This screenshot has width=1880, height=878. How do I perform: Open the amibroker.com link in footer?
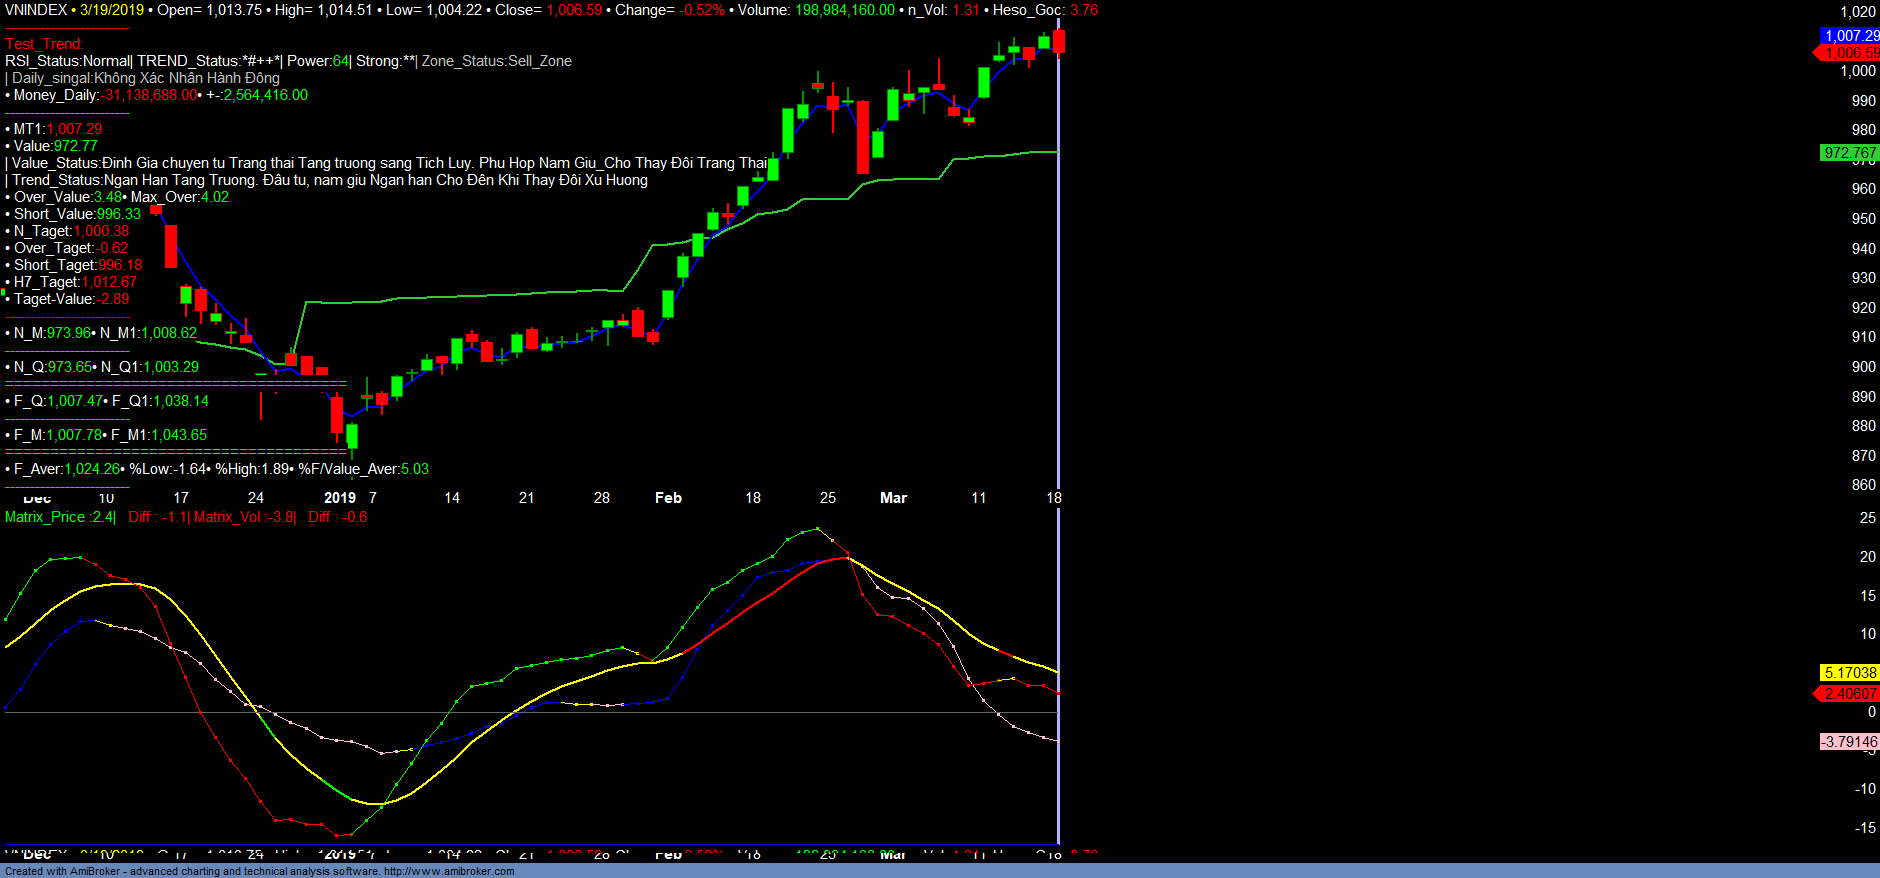[449, 871]
